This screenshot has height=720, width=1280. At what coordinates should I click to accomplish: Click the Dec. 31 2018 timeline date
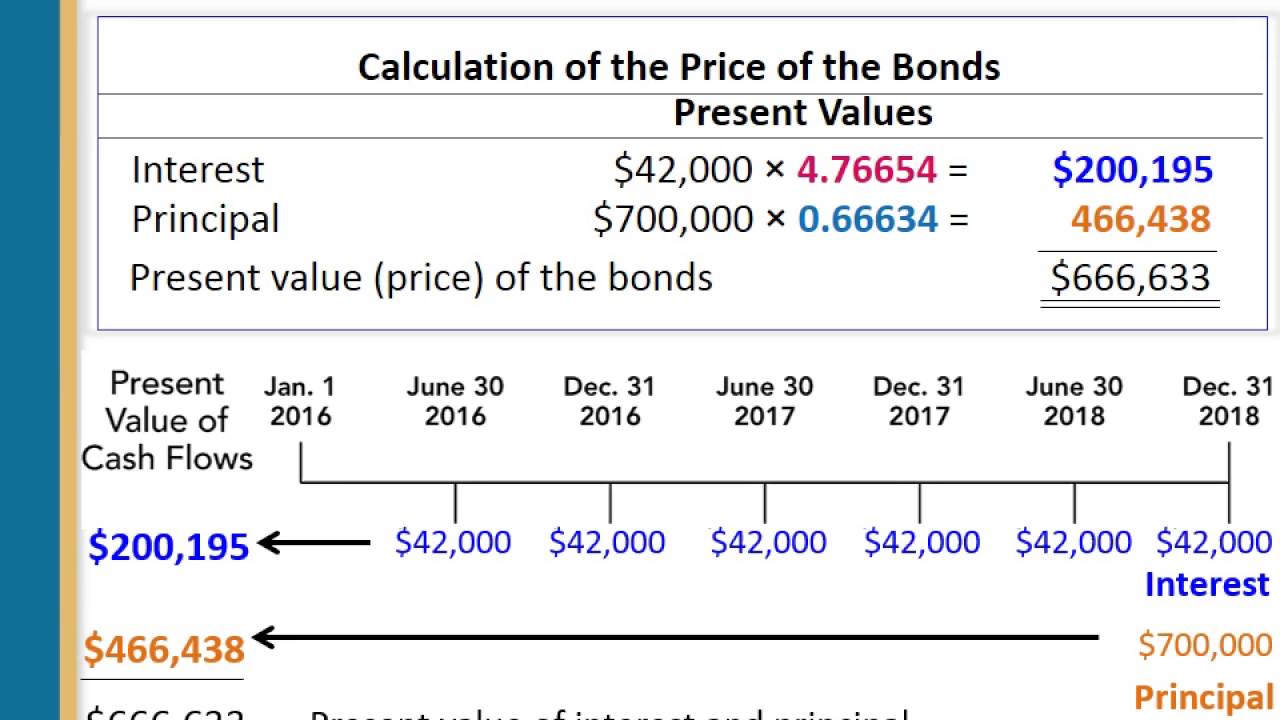click(1227, 401)
